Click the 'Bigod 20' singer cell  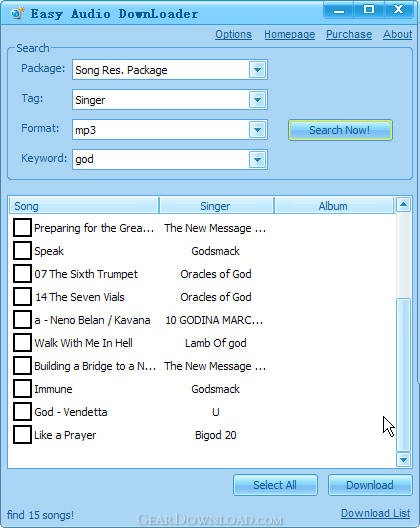click(216, 435)
